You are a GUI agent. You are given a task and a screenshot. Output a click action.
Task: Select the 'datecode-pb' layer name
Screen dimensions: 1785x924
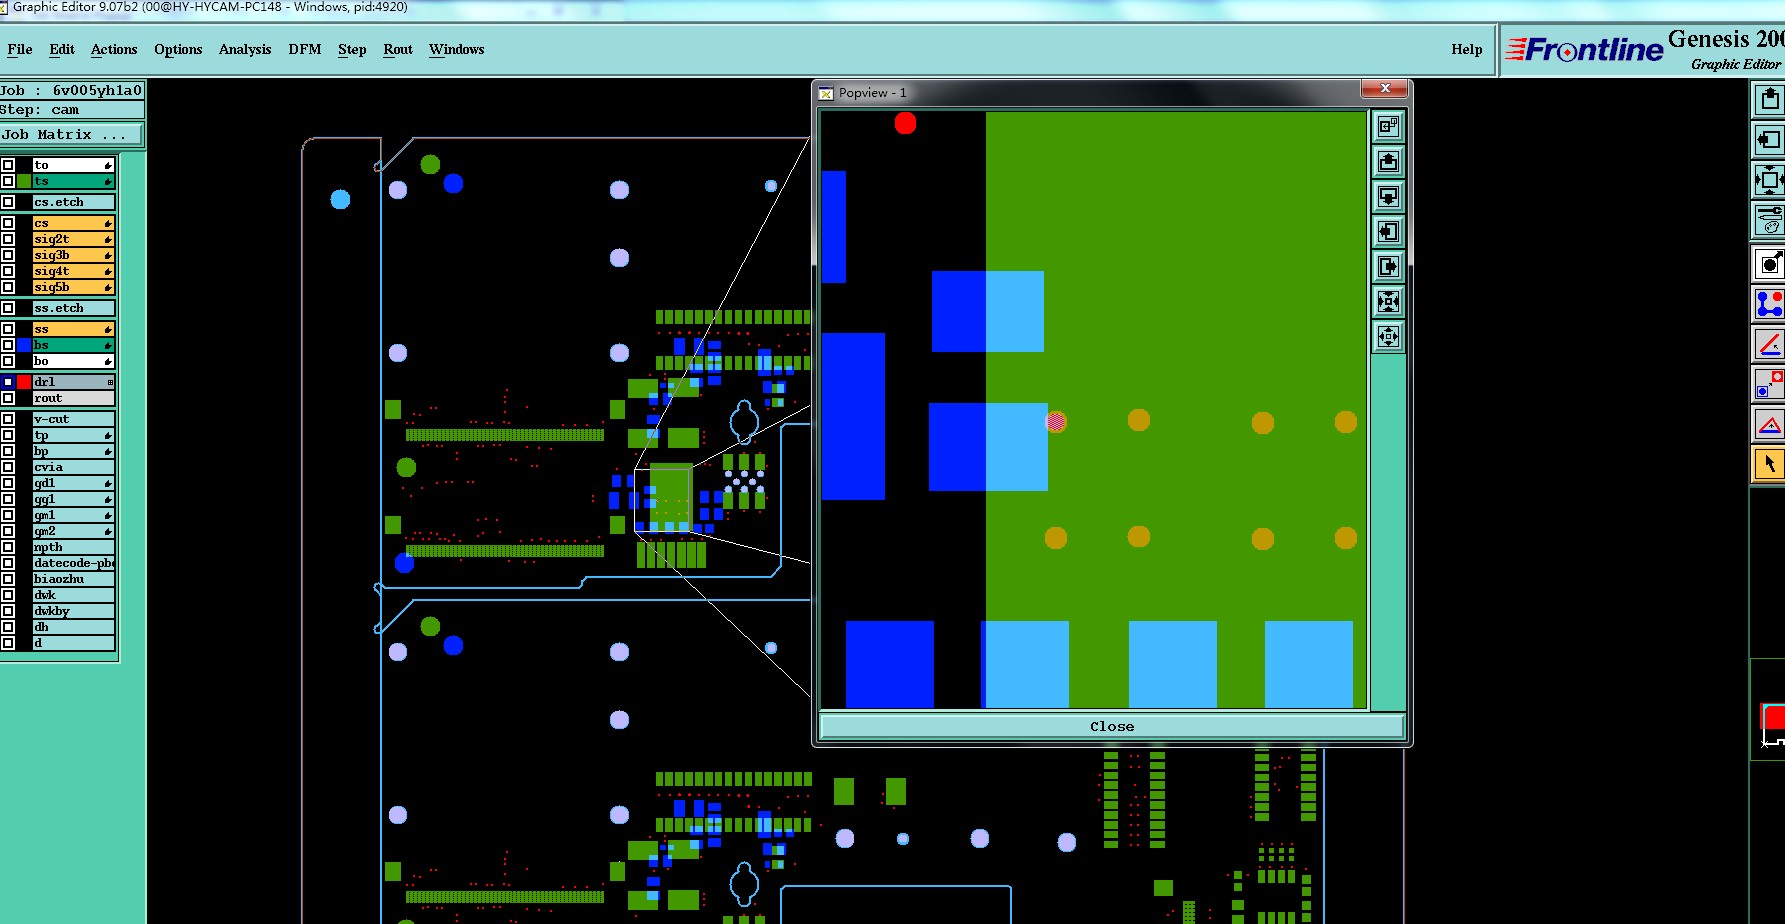pos(73,563)
